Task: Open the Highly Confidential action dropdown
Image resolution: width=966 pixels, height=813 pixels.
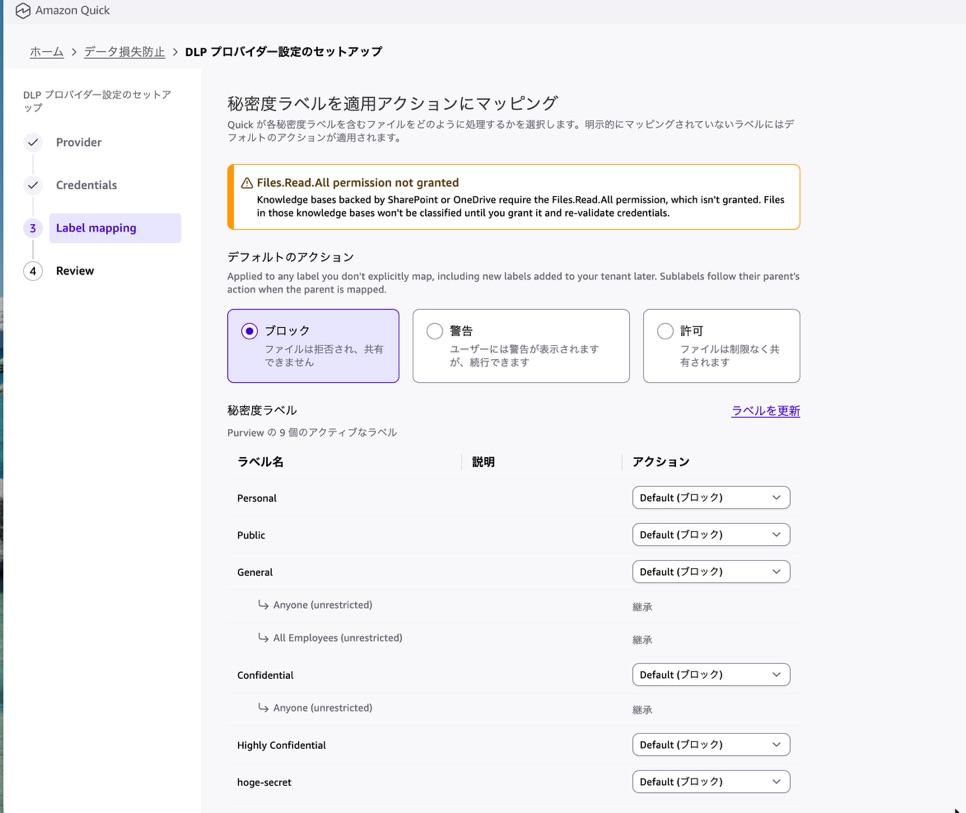Action: [x=711, y=745]
